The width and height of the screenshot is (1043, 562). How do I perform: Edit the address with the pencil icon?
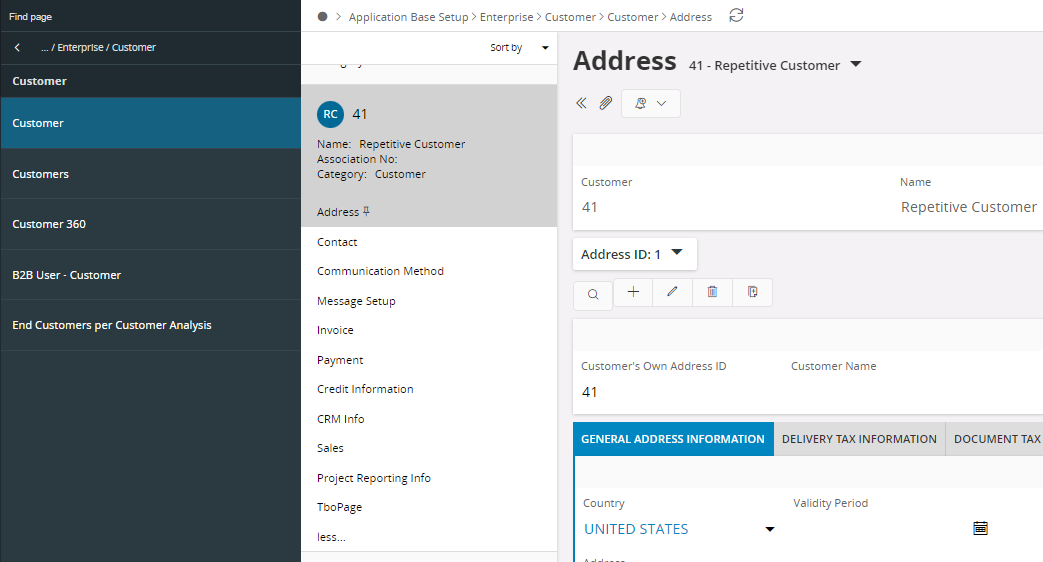(x=672, y=292)
